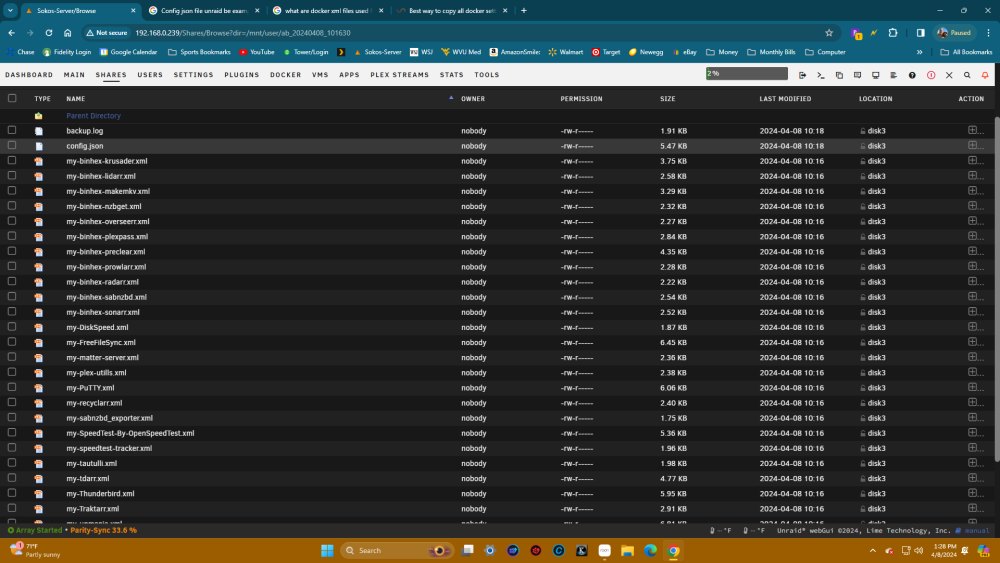Viewport: 1000px width, 563px height.
Task: Click the taskbar Search box
Action: [x=397, y=551]
